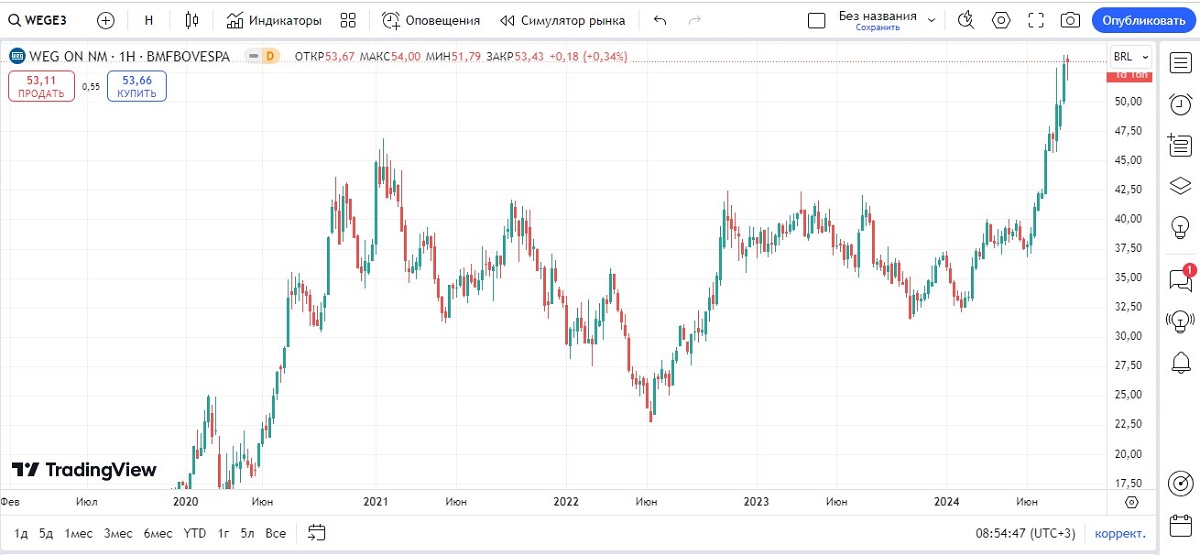The width and height of the screenshot is (1200, 555).
Task: Toggle the 'коррект.' adjusted data option
Action: (1120, 533)
